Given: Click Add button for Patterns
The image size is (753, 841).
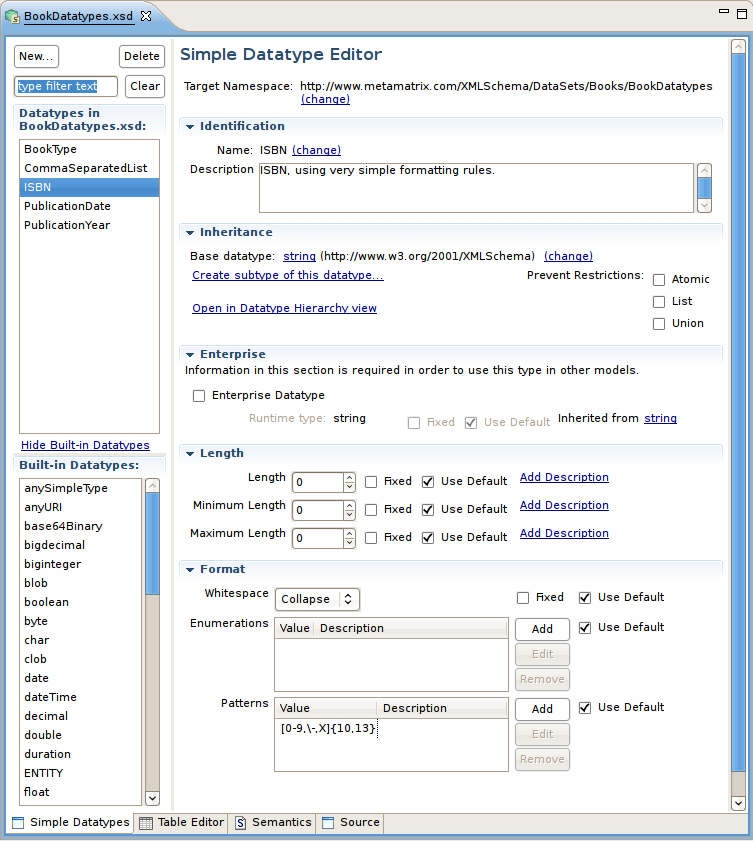Looking at the screenshot, I should coord(542,709).
